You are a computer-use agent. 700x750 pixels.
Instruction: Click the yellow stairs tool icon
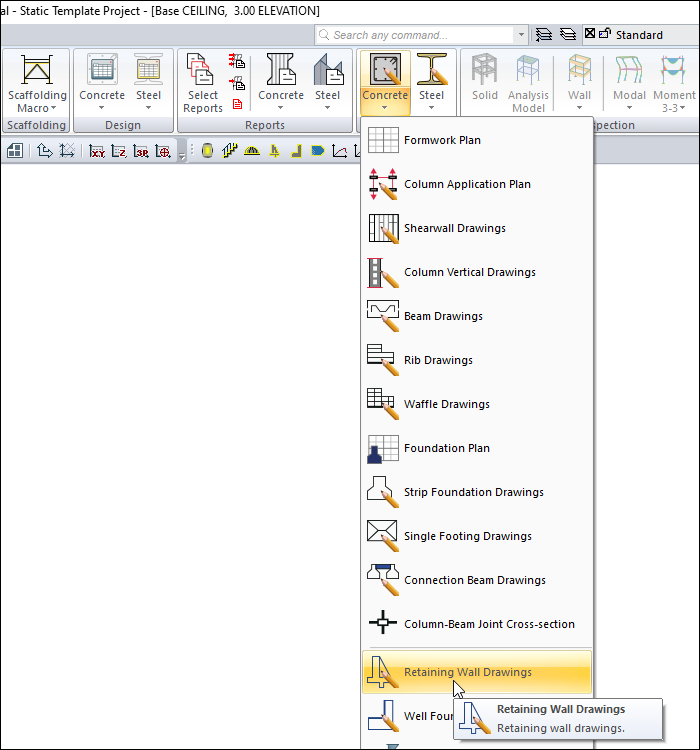click(x=230, y=151)
